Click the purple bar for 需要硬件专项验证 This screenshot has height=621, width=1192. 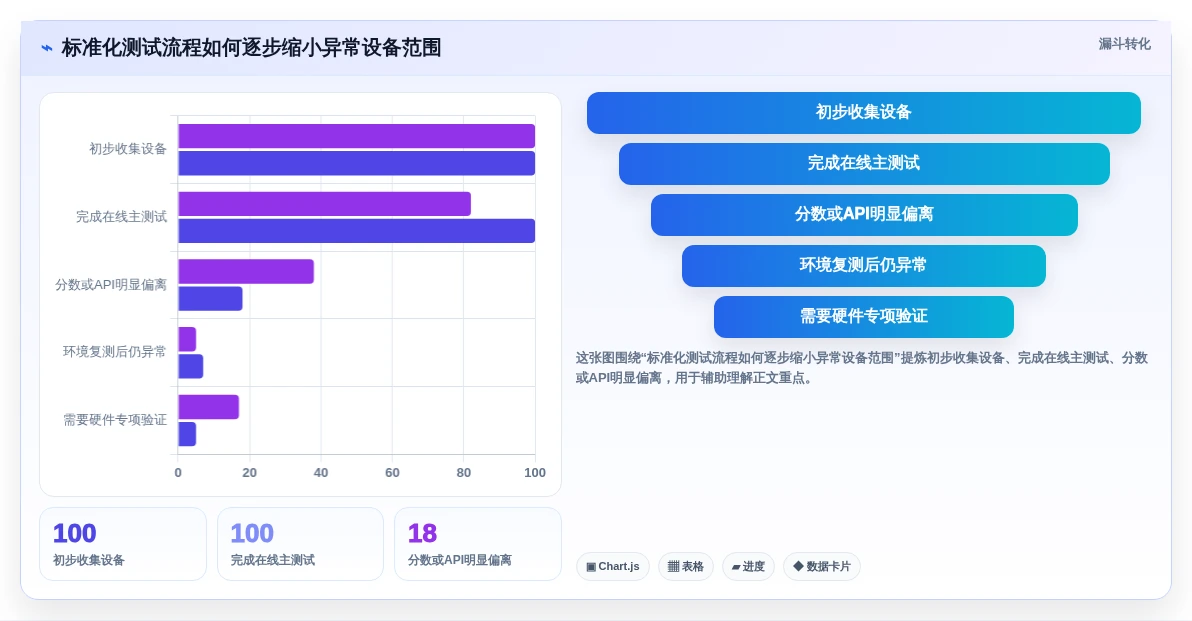pos(209,407)
